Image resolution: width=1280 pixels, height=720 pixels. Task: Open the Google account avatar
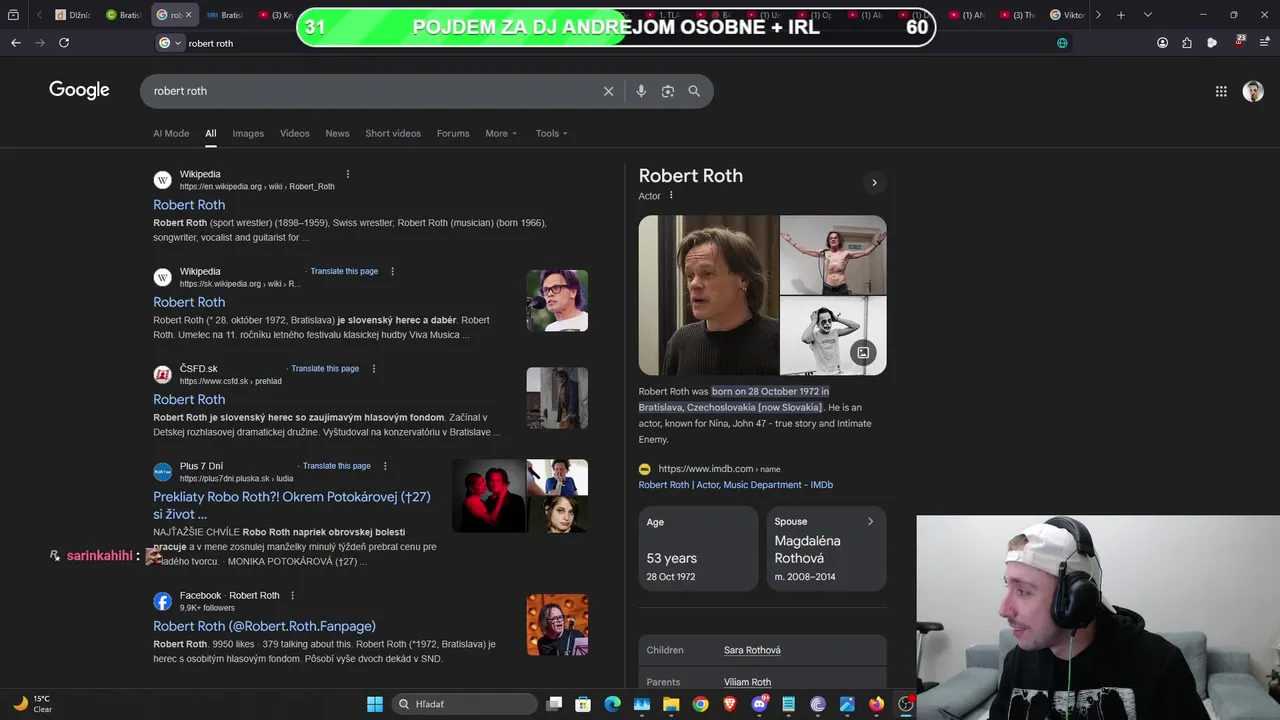1253,91
